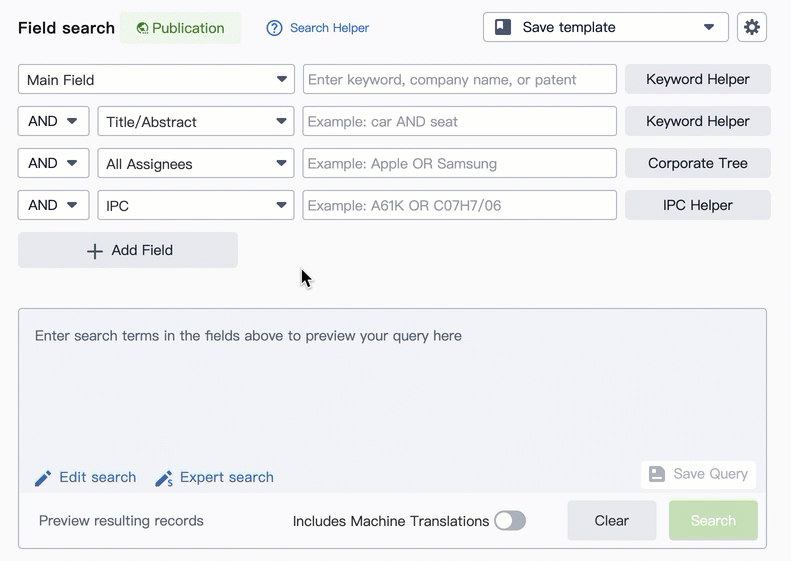
Task: Click the bookmark icon in Save template
Action: 503,28
